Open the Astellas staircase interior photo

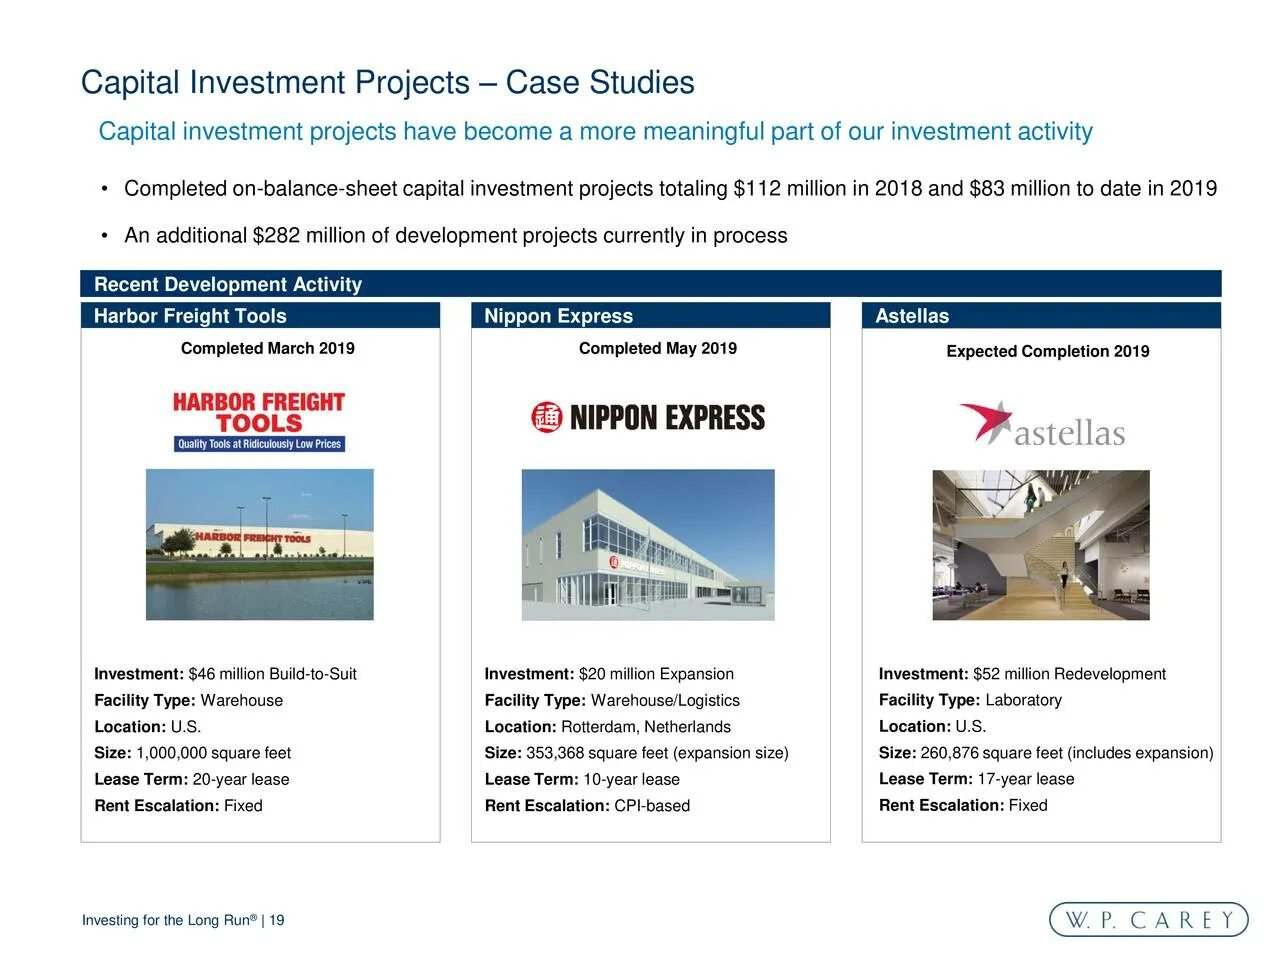tap(1041, 545)
